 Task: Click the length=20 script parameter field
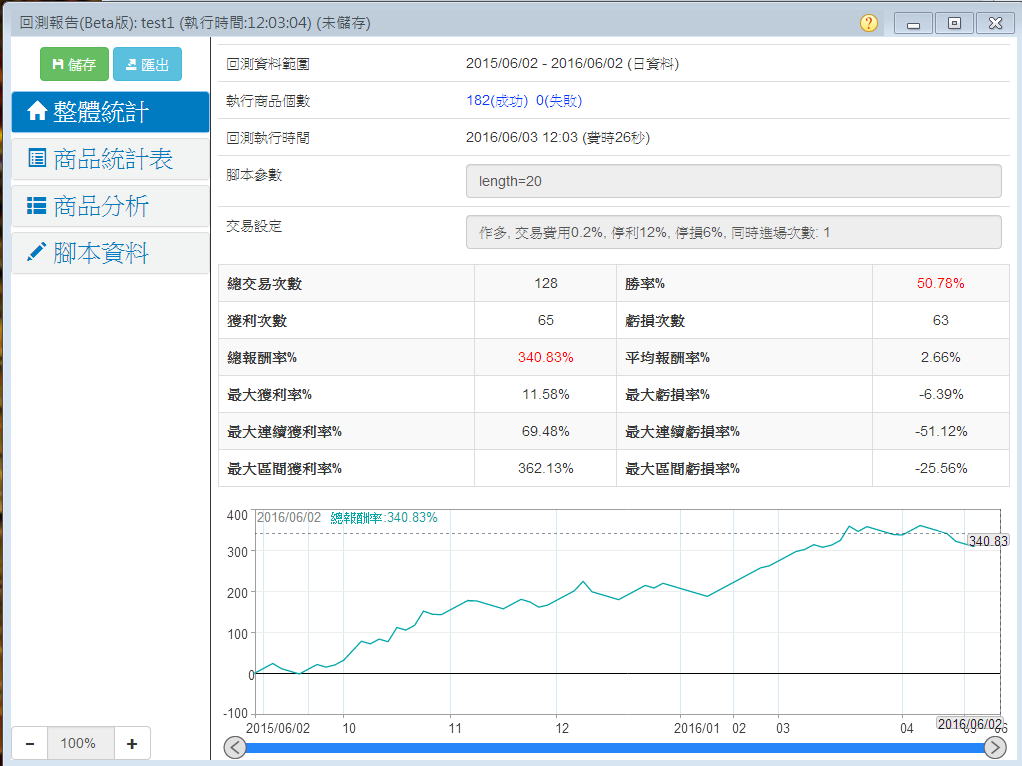(733, 182)
